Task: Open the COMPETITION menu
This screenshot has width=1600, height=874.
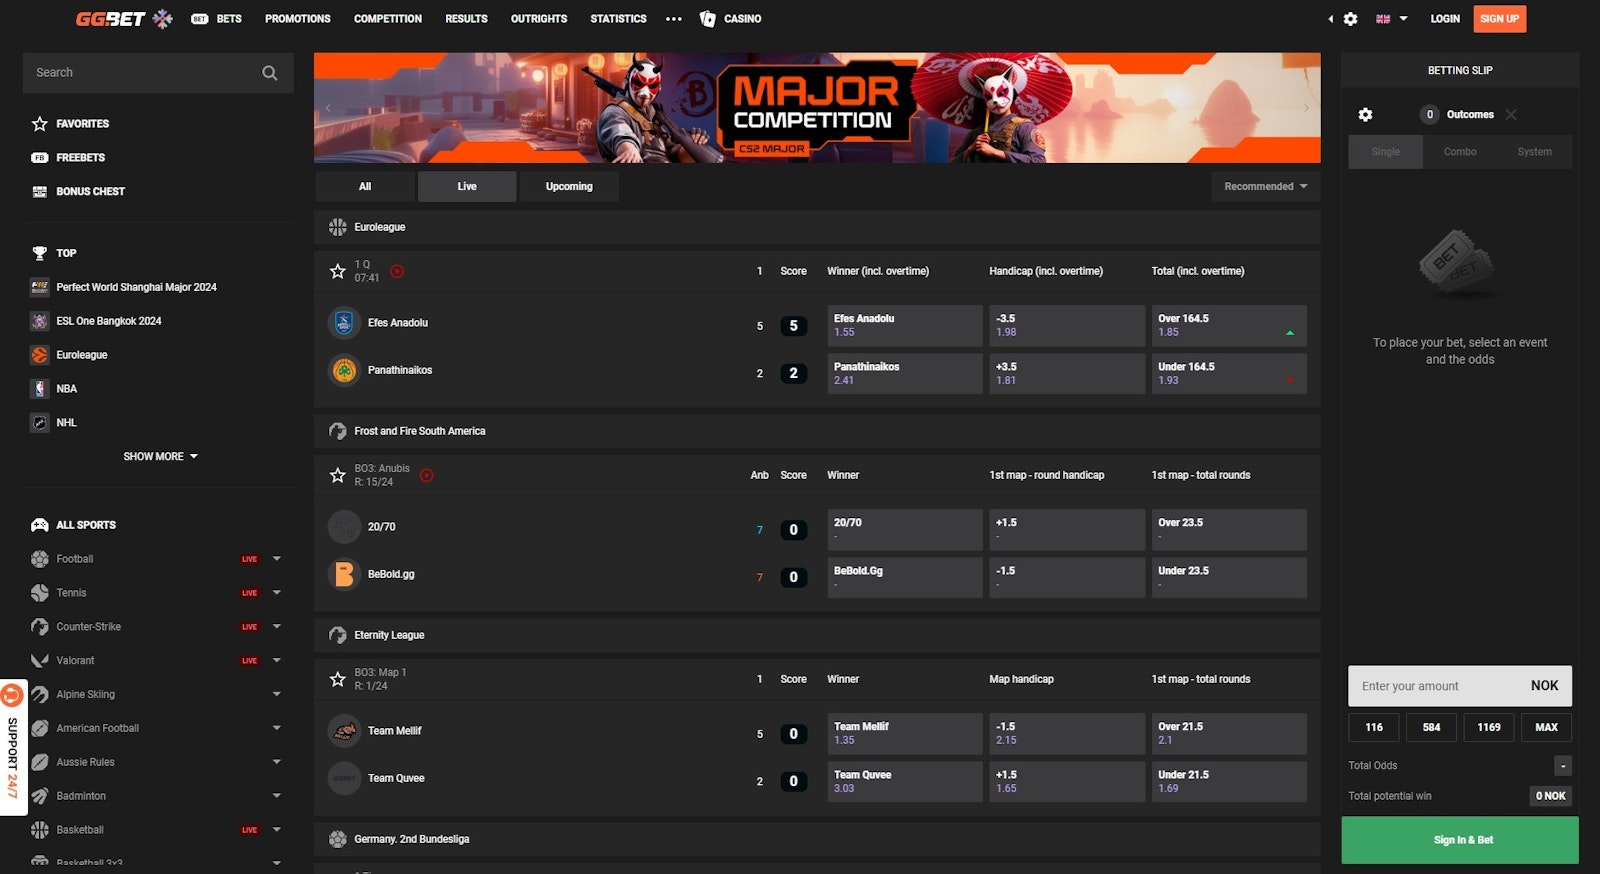Action: coord(388,19)
